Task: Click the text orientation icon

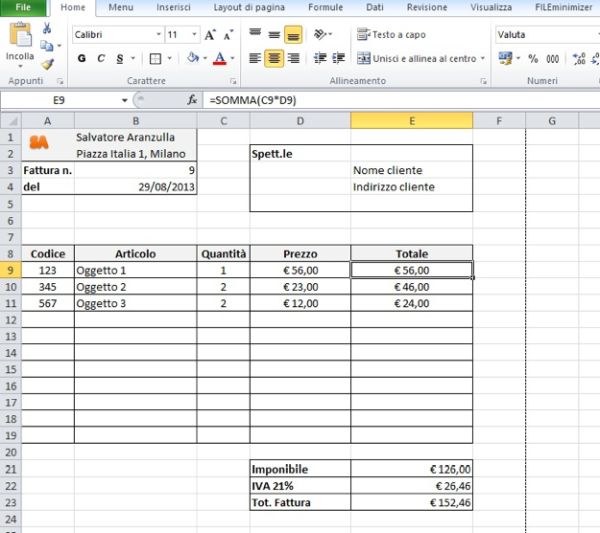Action: click(x=320, y=35)
